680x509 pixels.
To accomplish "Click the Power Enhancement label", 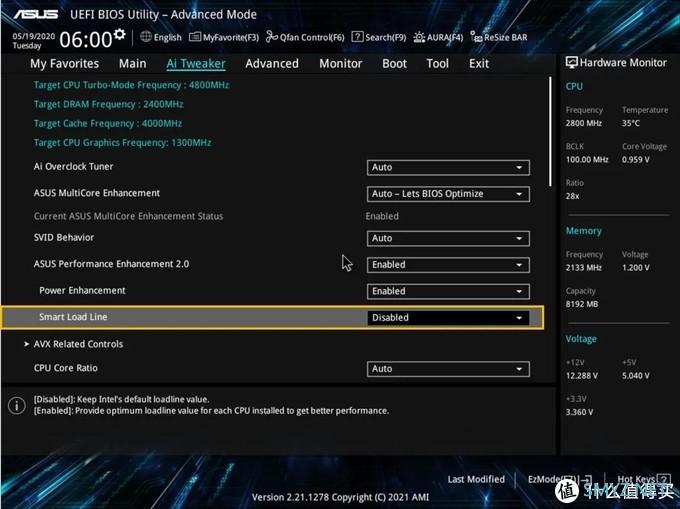I will (82, 290).
